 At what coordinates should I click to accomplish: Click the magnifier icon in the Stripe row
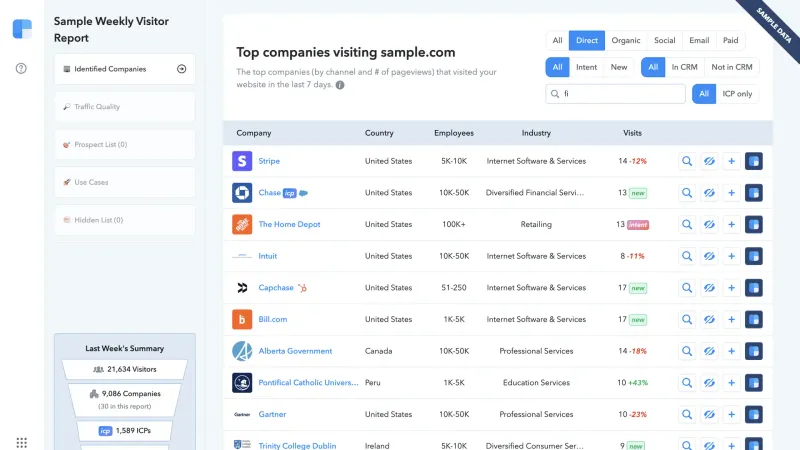tap(687, 161)
